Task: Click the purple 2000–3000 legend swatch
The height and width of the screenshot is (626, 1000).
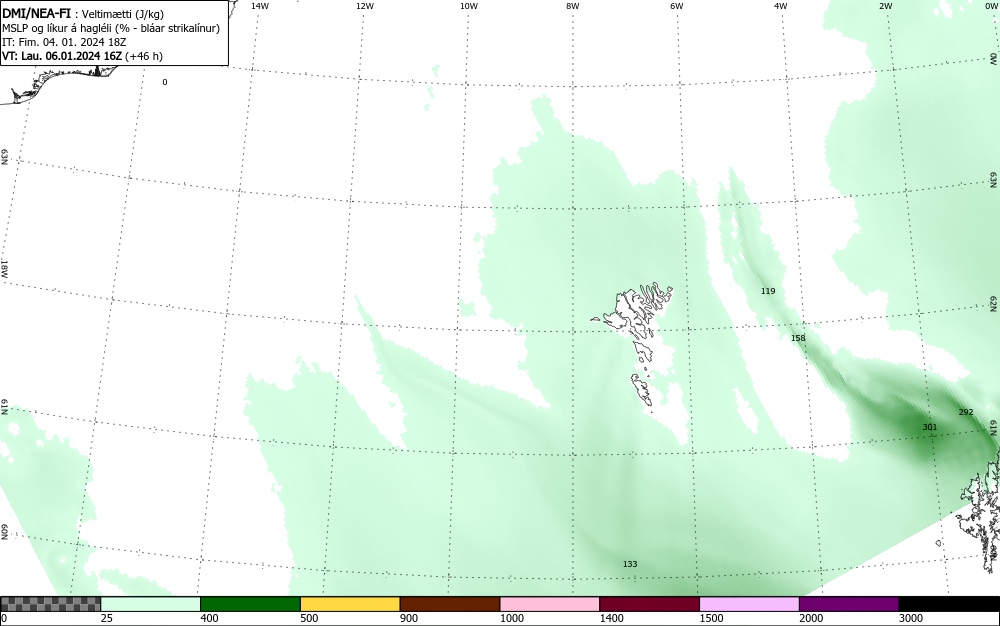Action: click(849, 604)
